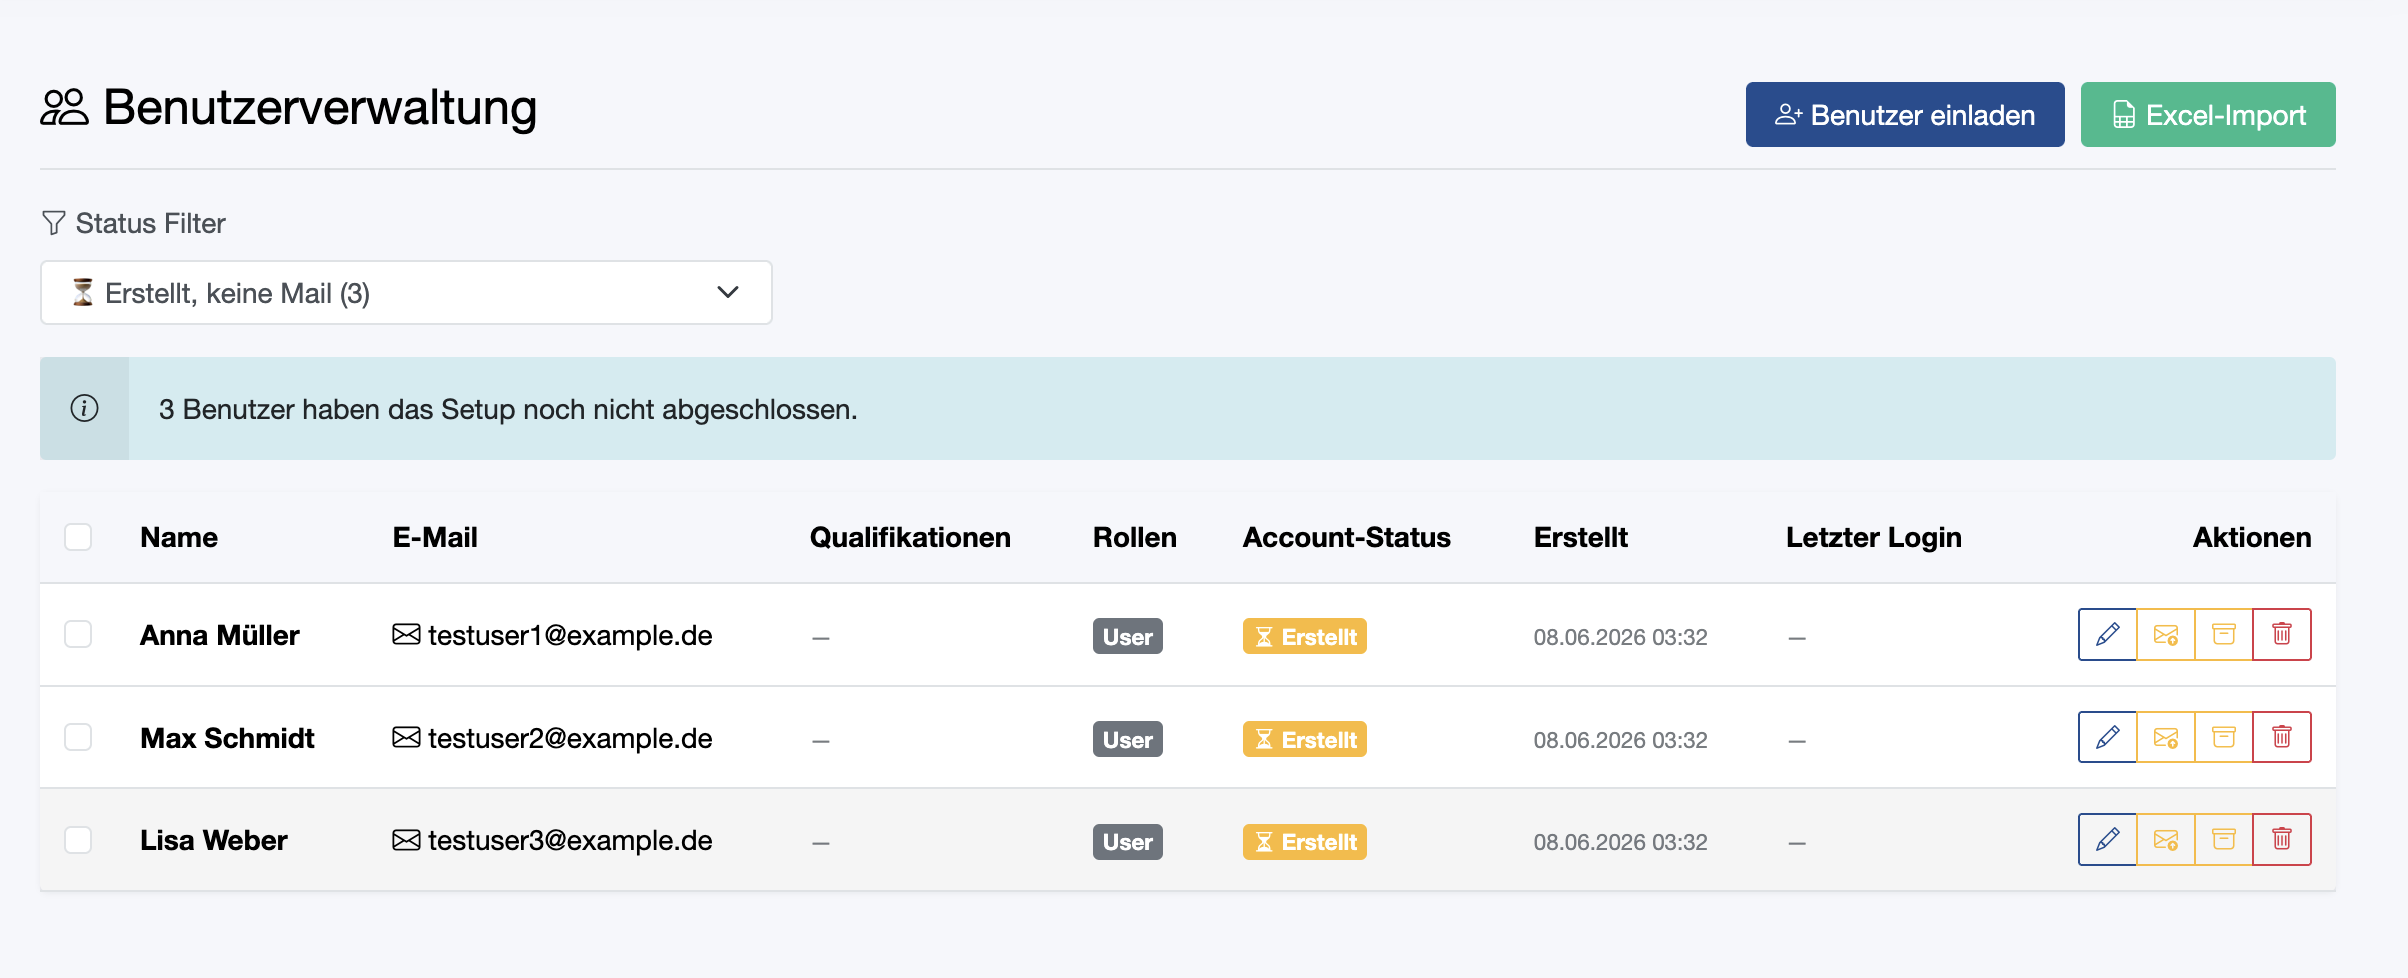Click the Benutzerverwaltung page title

(x=320, y=108)
